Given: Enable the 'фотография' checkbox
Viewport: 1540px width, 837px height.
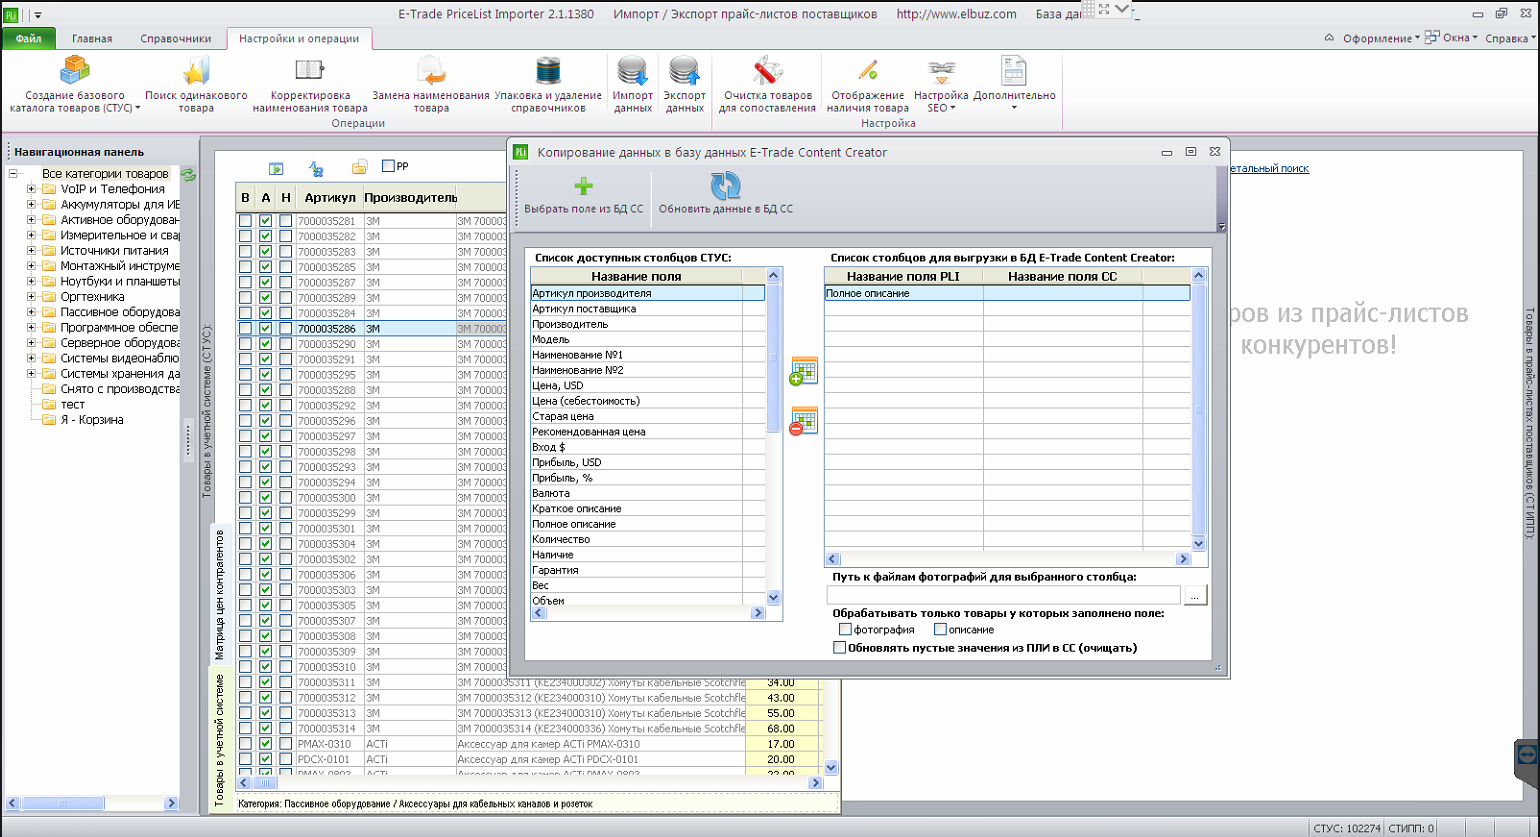Looking at the screenshot, I should pos(845,629).
